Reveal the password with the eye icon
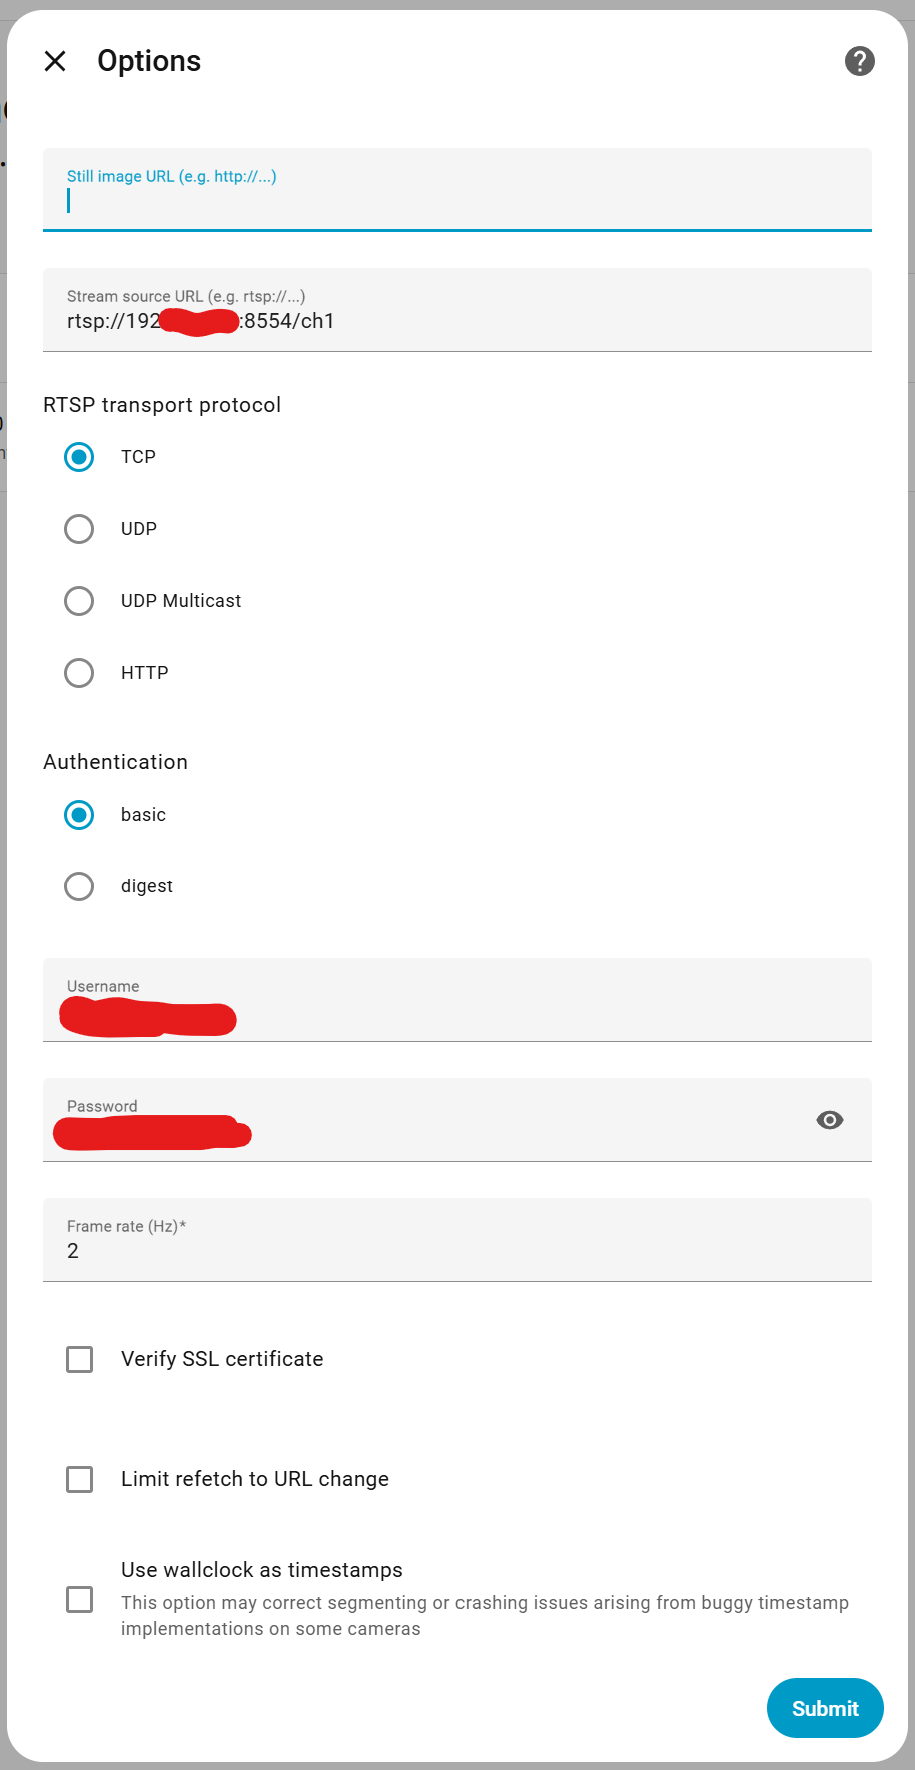The width and height of the screenshot is (915, 1770). pyautogui.click(x=829, y=1120)
